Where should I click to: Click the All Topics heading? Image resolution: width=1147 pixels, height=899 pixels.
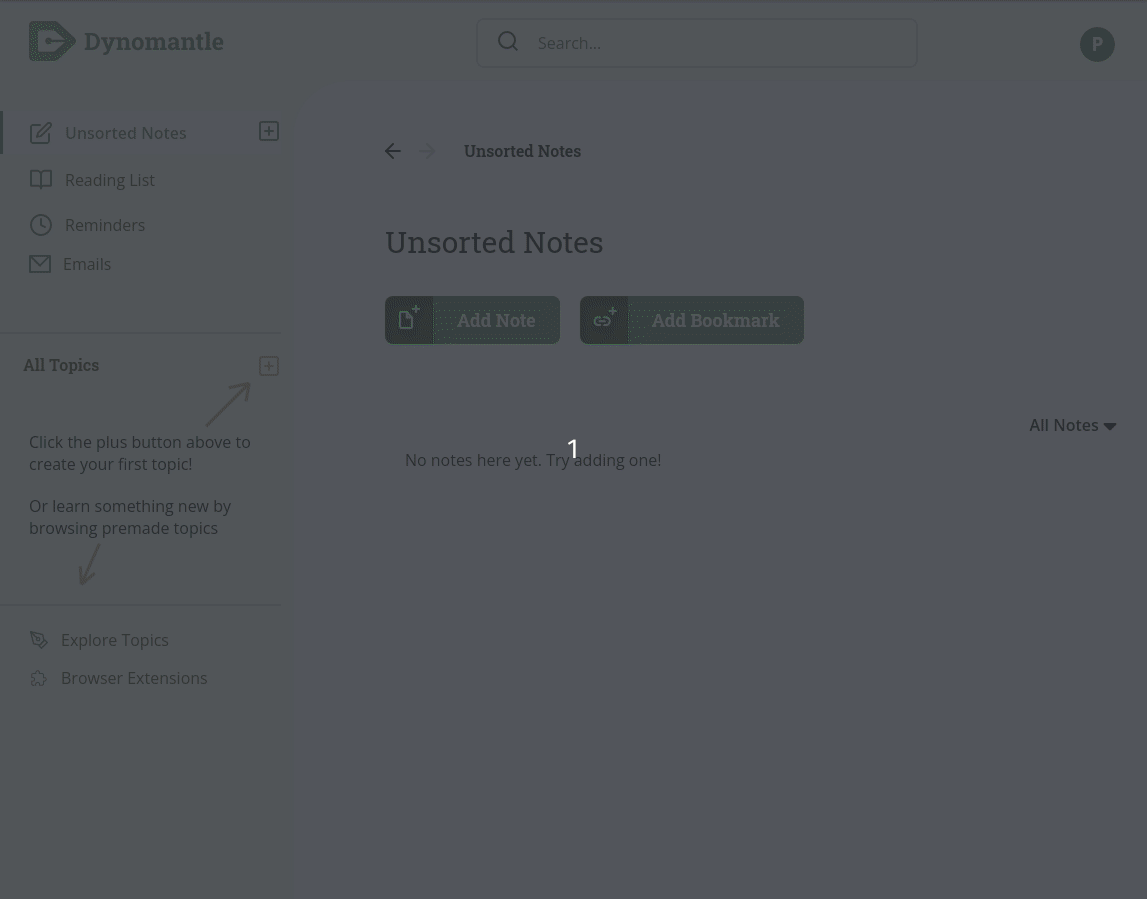click(61, 365)
